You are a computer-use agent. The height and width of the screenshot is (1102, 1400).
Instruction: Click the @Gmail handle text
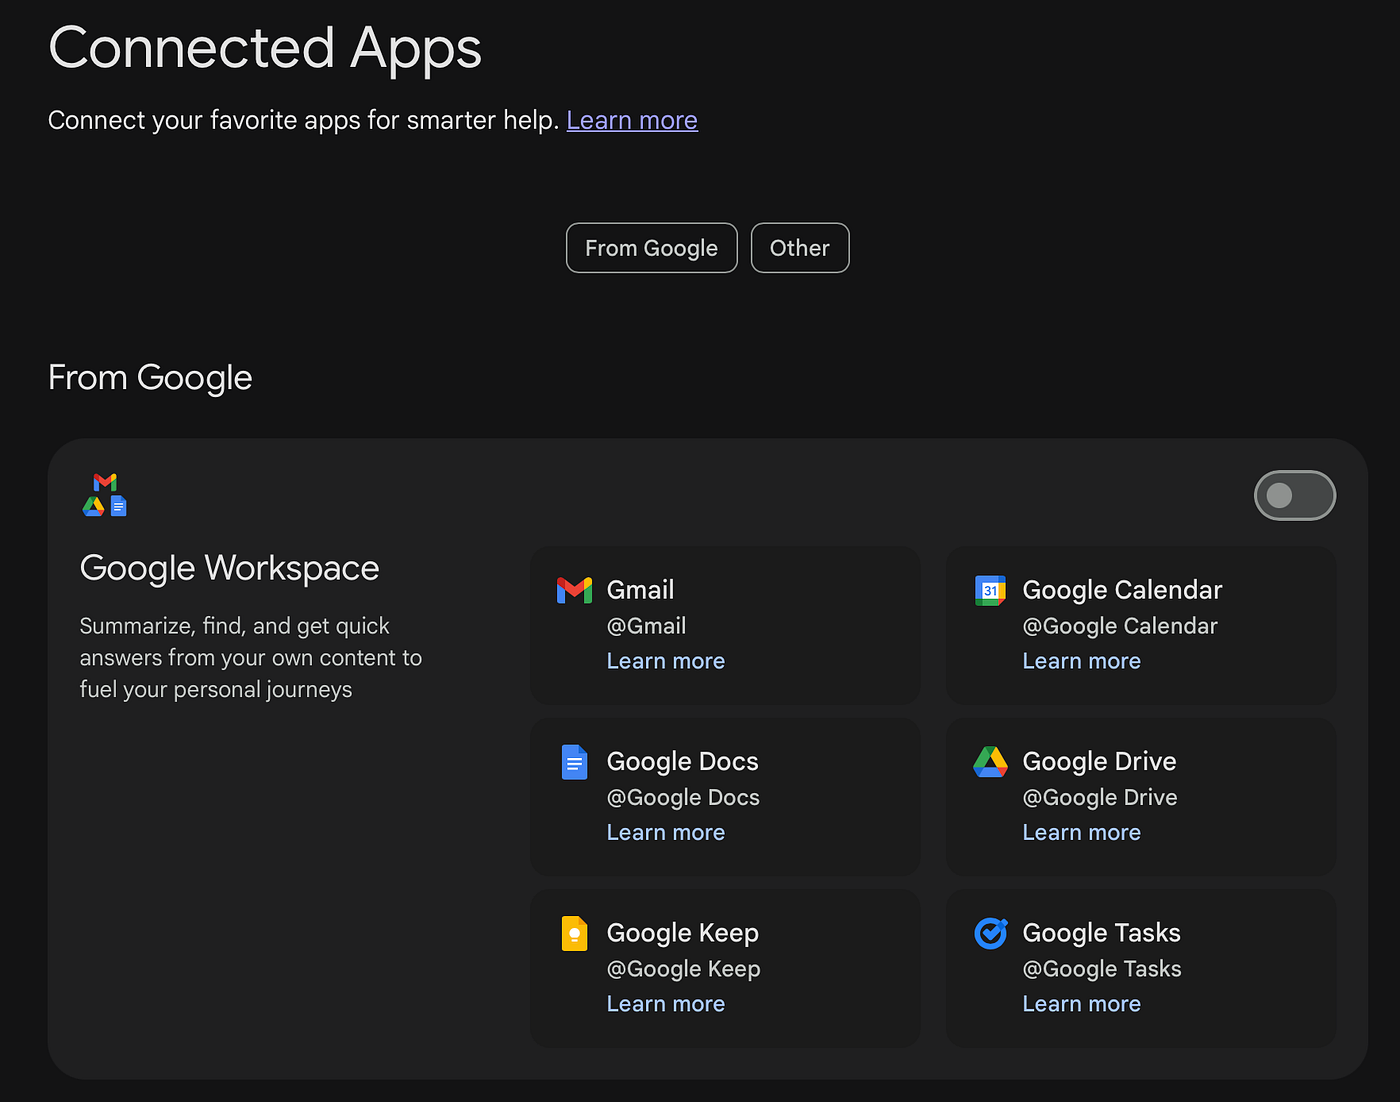tap(647, 626)
